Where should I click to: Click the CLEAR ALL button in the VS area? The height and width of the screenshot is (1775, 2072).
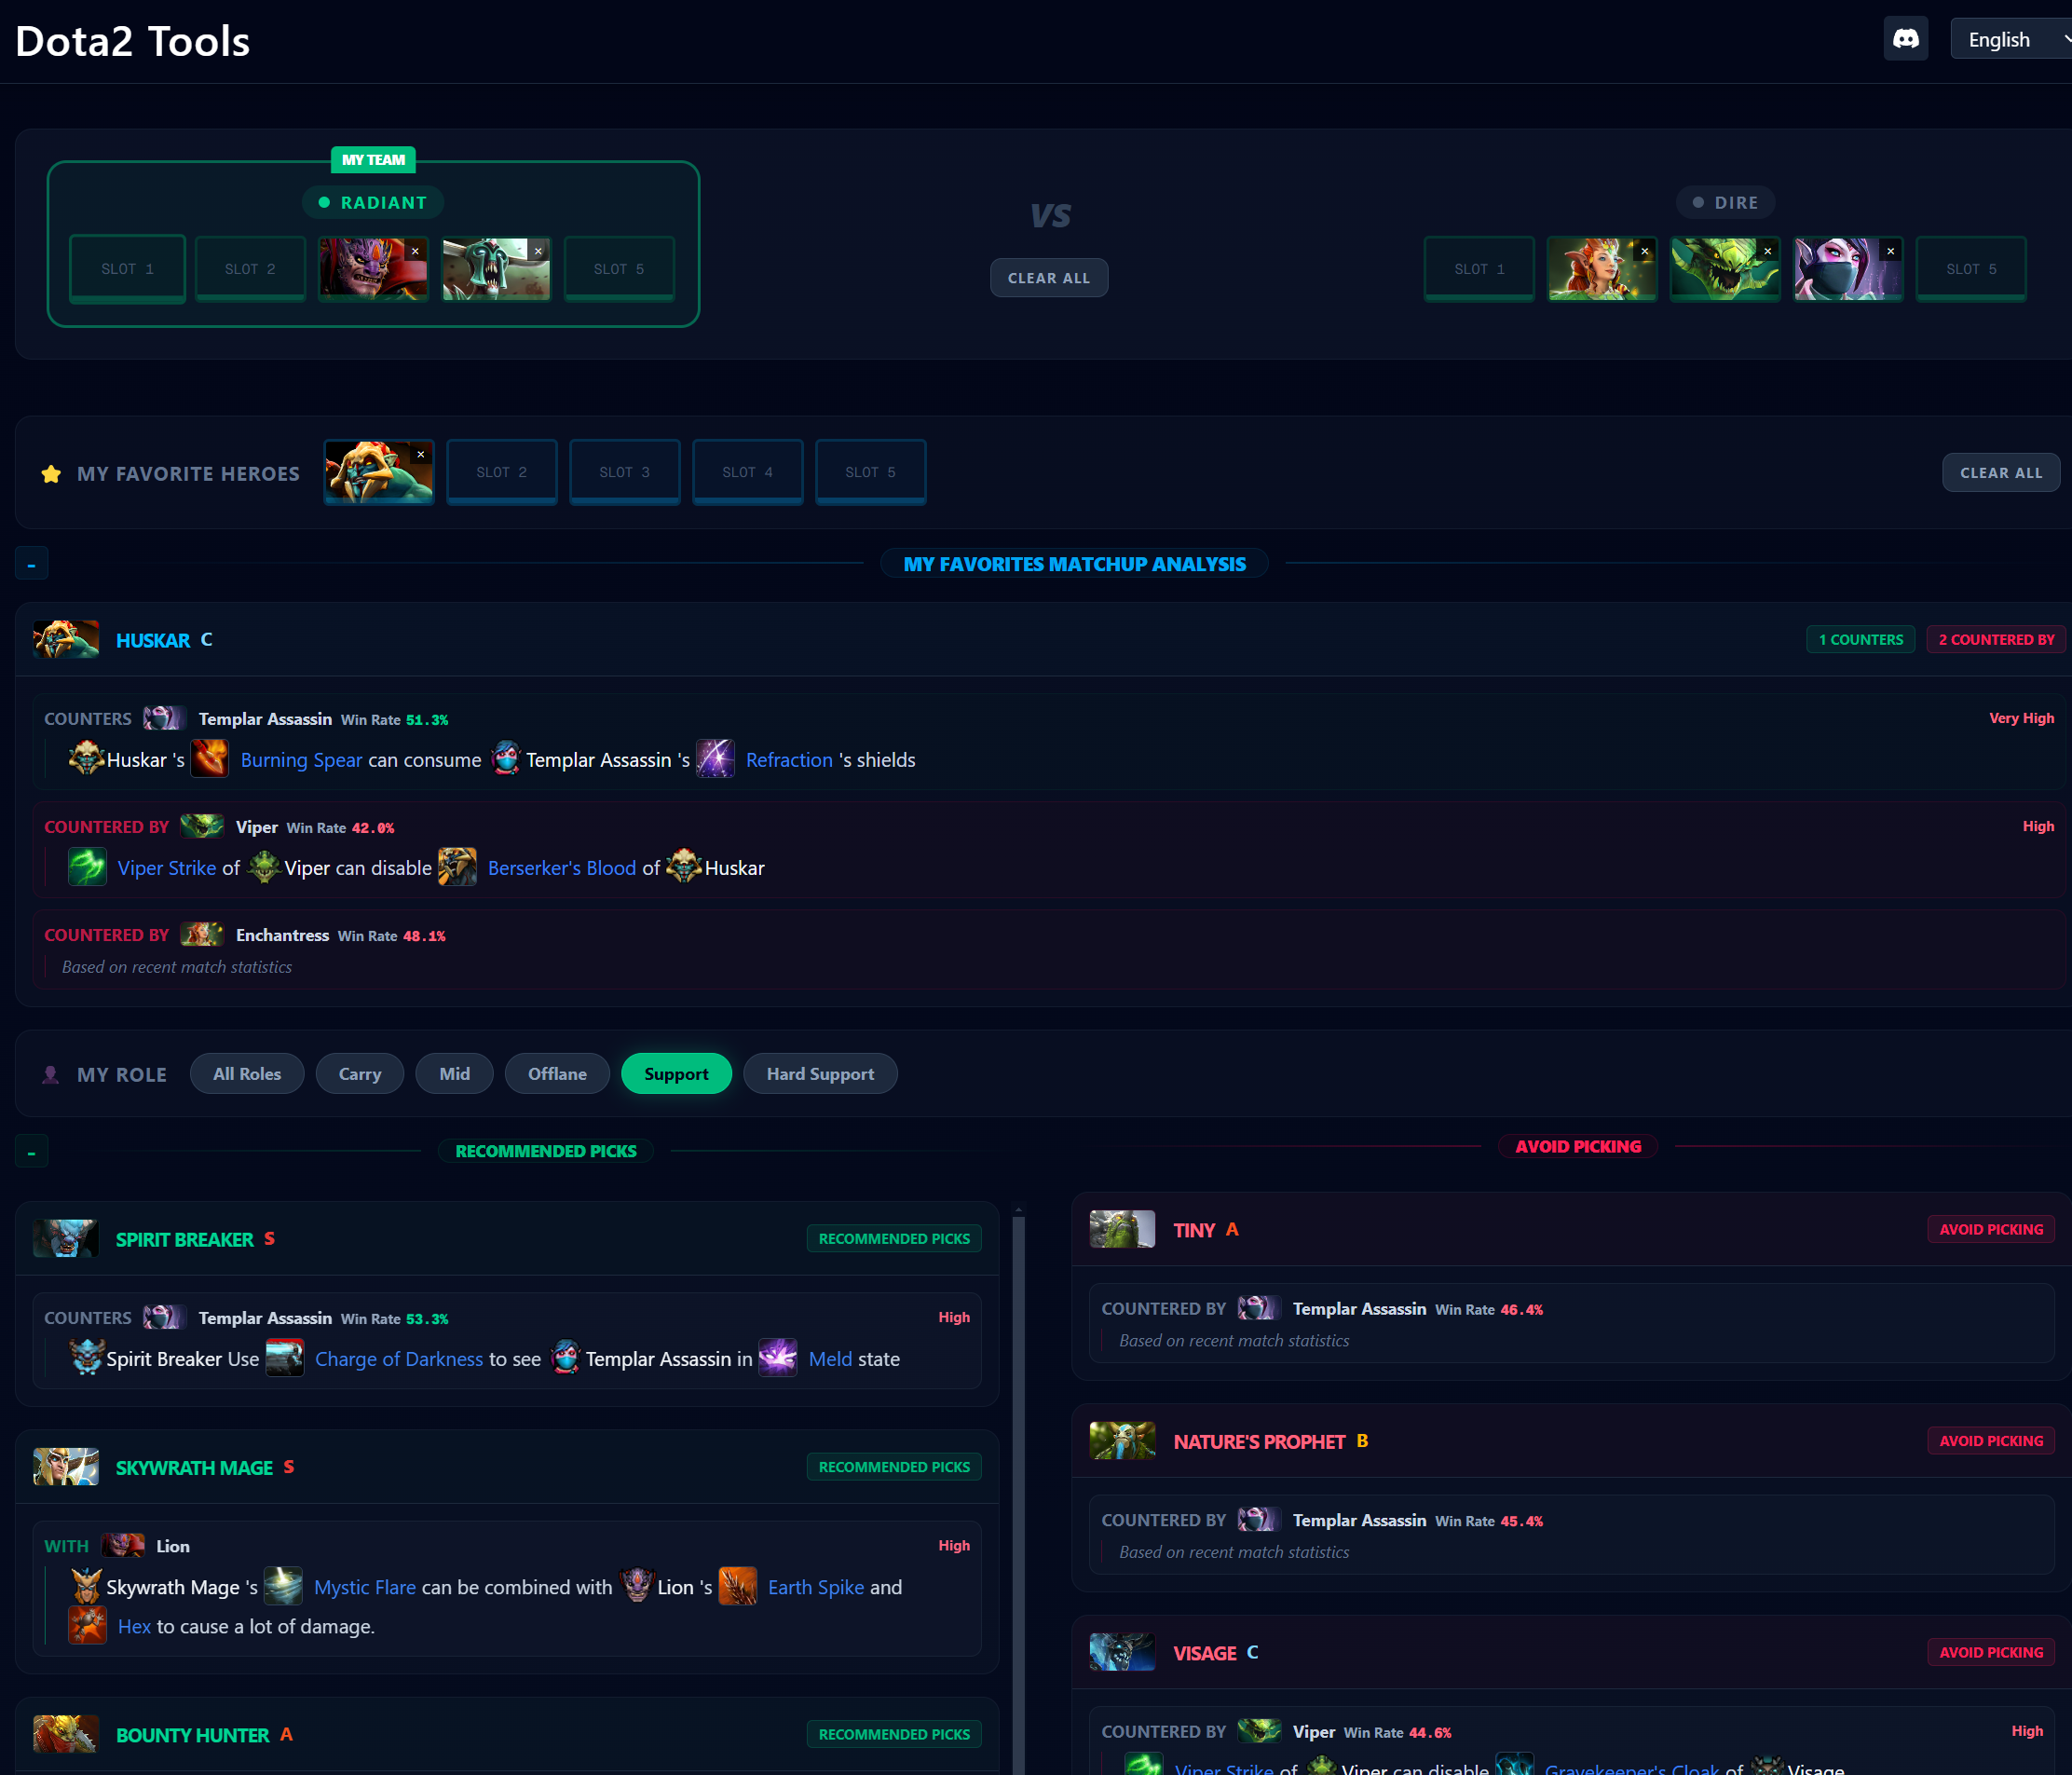click(1048, 277)
